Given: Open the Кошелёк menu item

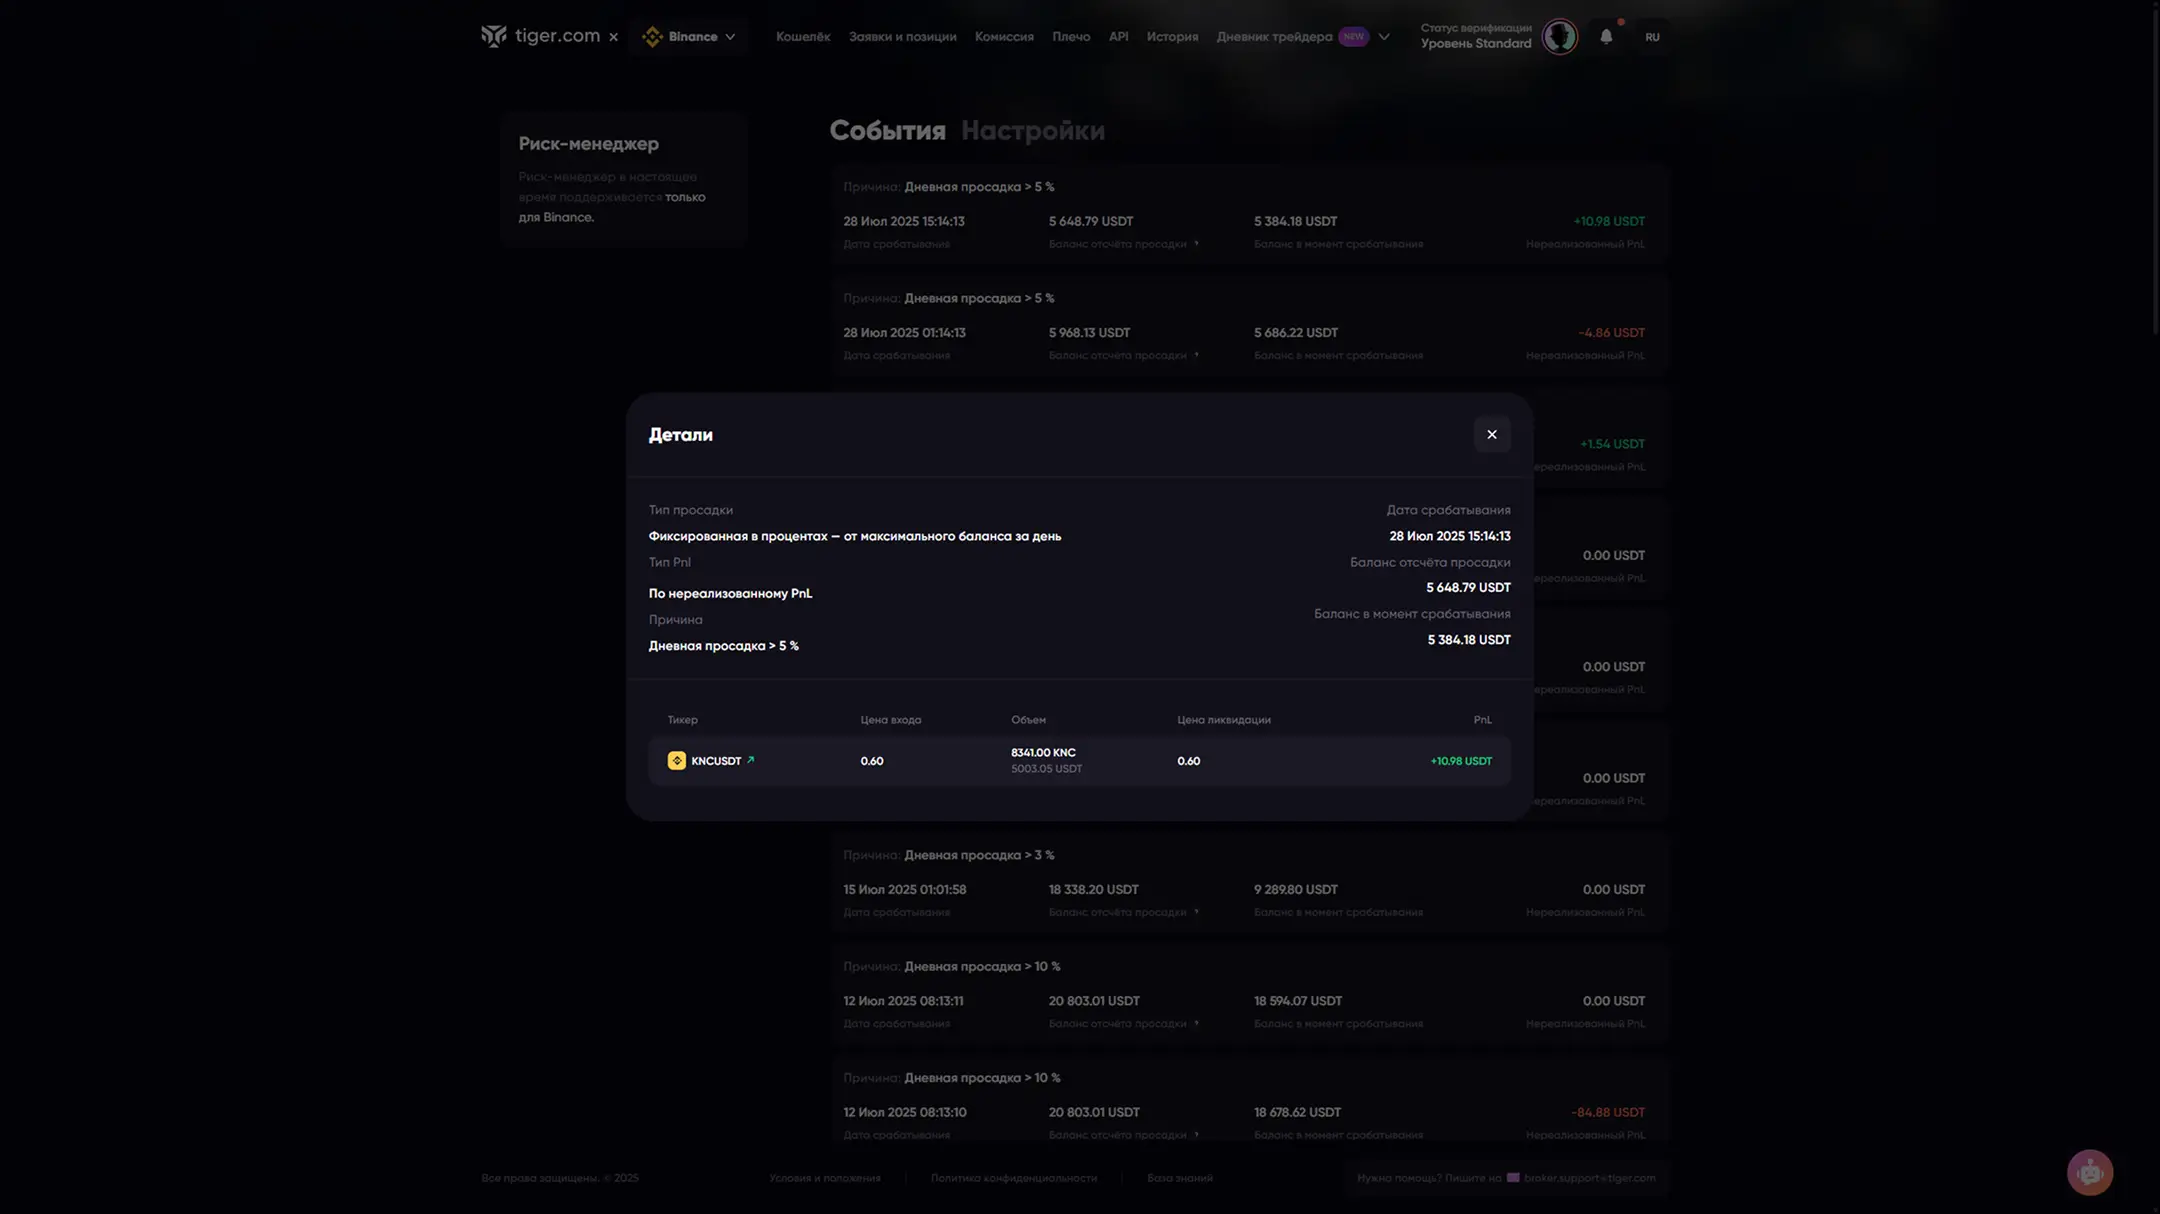Looking at the screenshot, I should coord(803,37).
